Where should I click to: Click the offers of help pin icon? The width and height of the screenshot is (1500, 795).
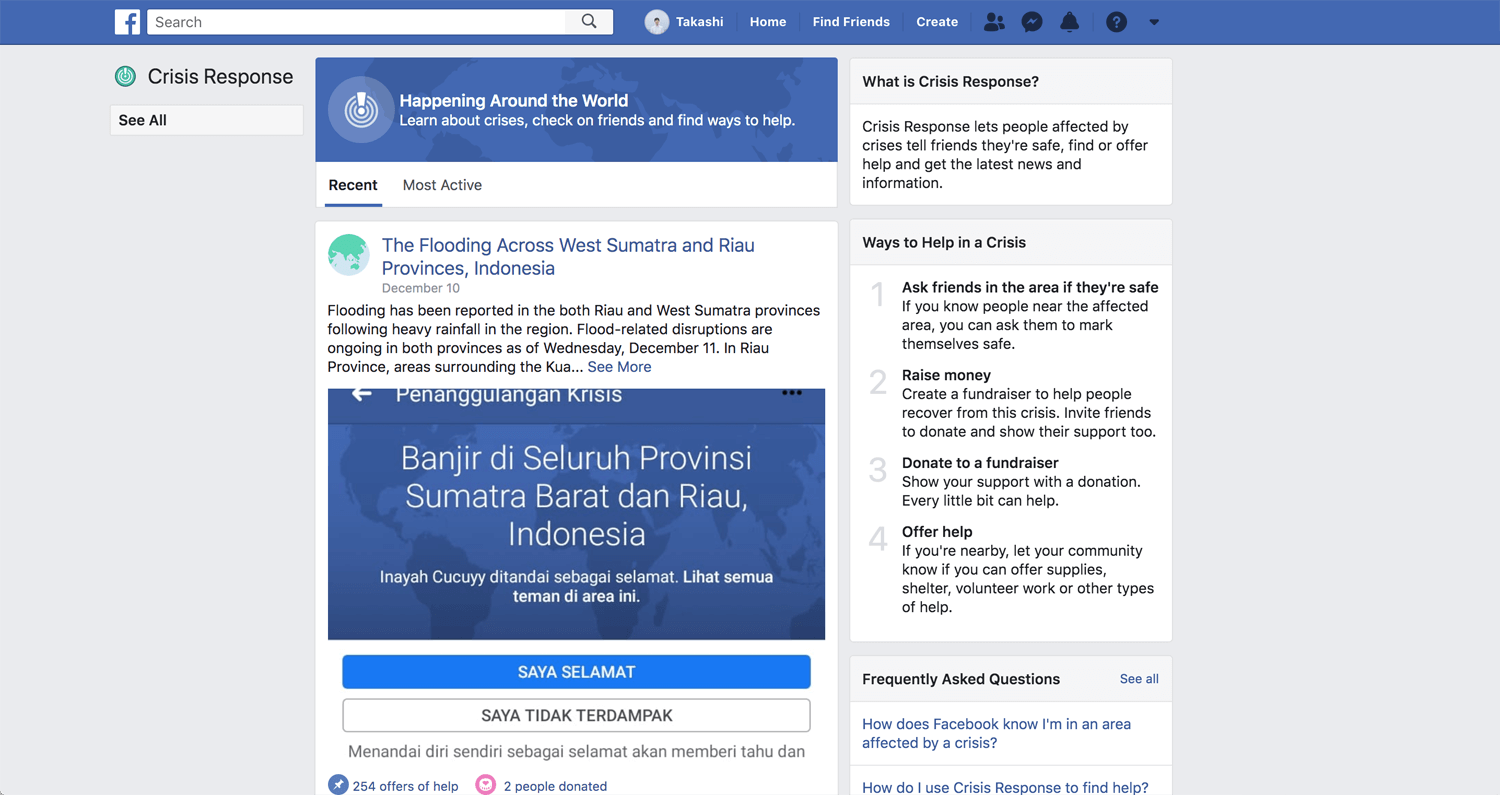click(338, 786)
